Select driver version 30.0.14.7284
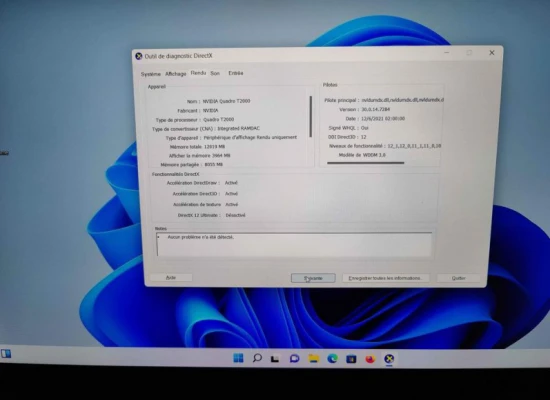550x400 pixels. pos(376,109)
